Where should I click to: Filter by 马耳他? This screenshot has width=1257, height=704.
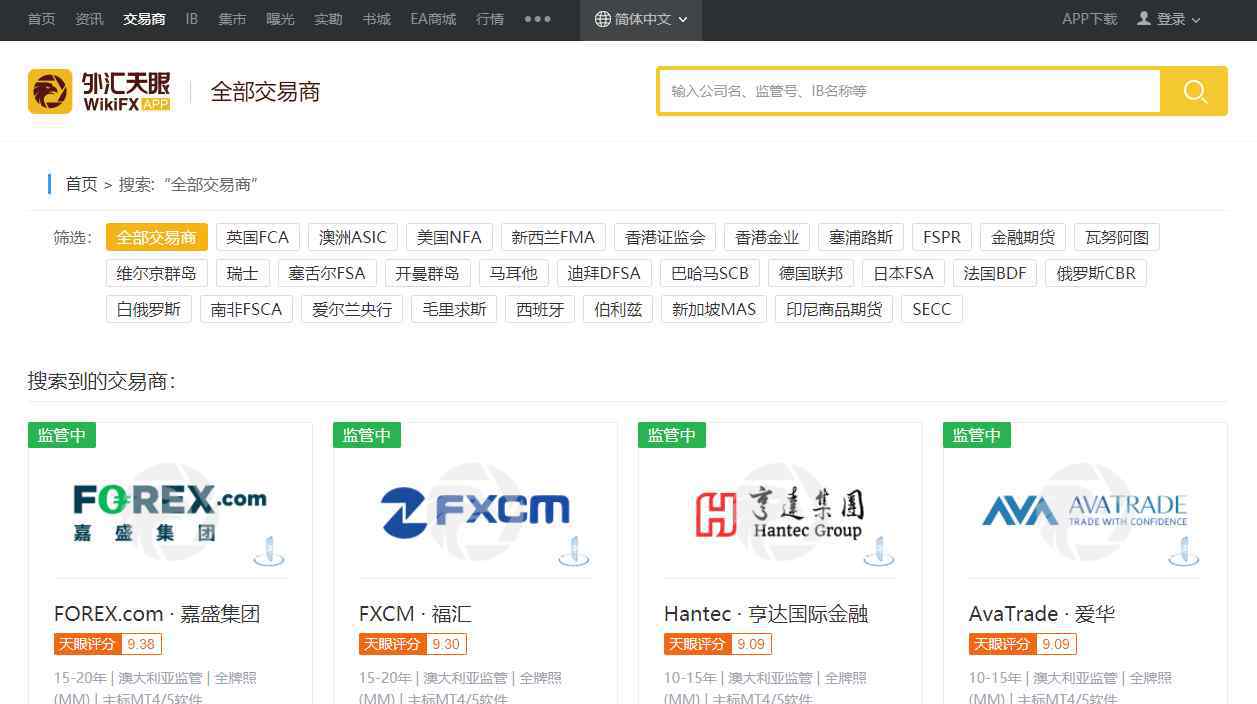[513, 273]
